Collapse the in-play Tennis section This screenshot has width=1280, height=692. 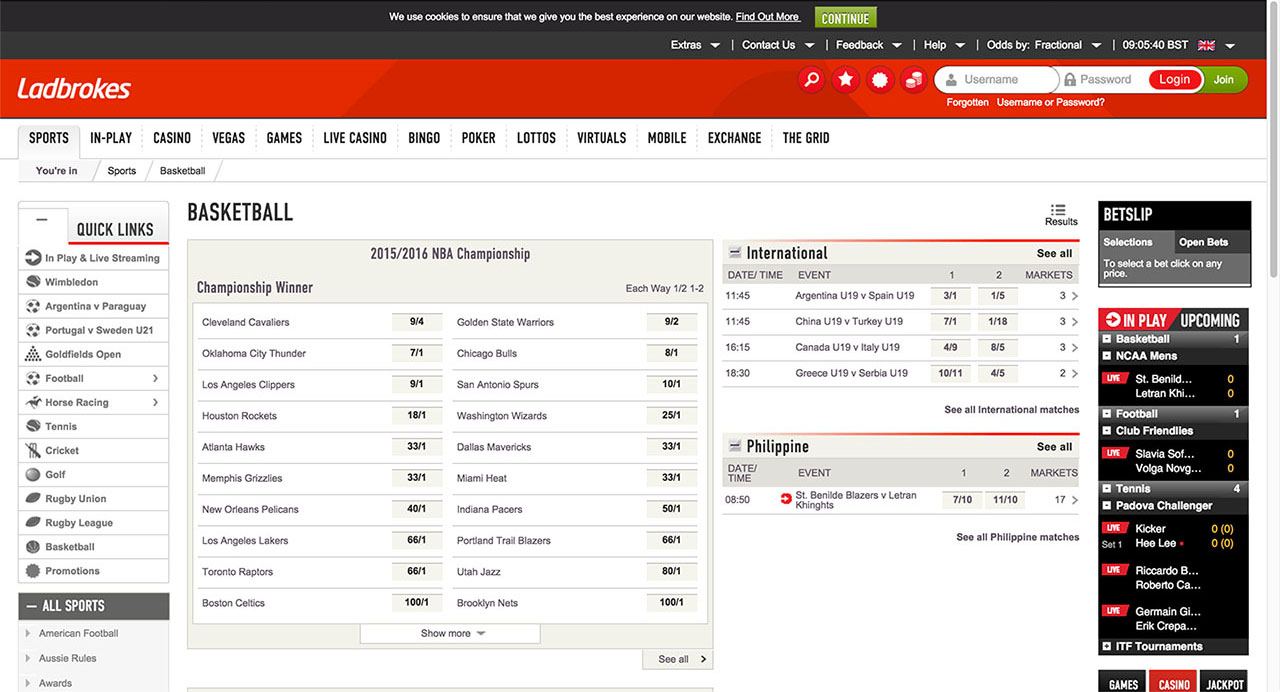pyautogui.click(x=1107, y=489)
